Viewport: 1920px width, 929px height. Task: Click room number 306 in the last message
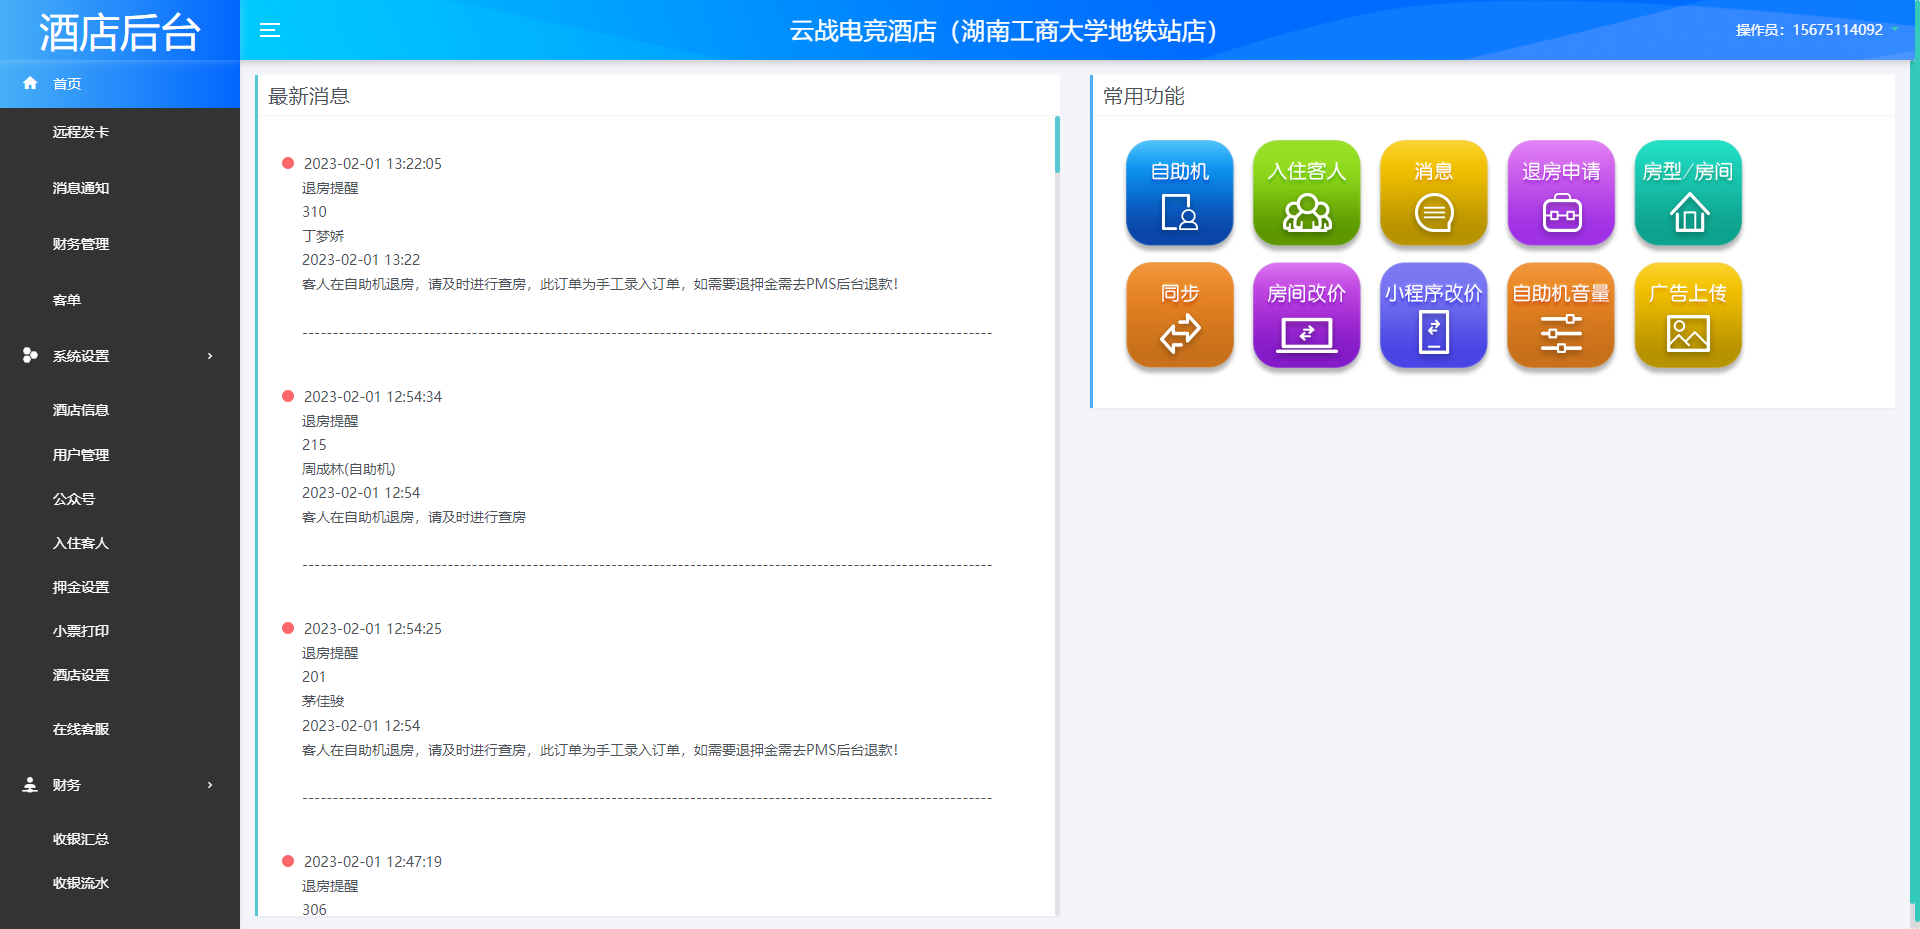[x=314, y=910]
